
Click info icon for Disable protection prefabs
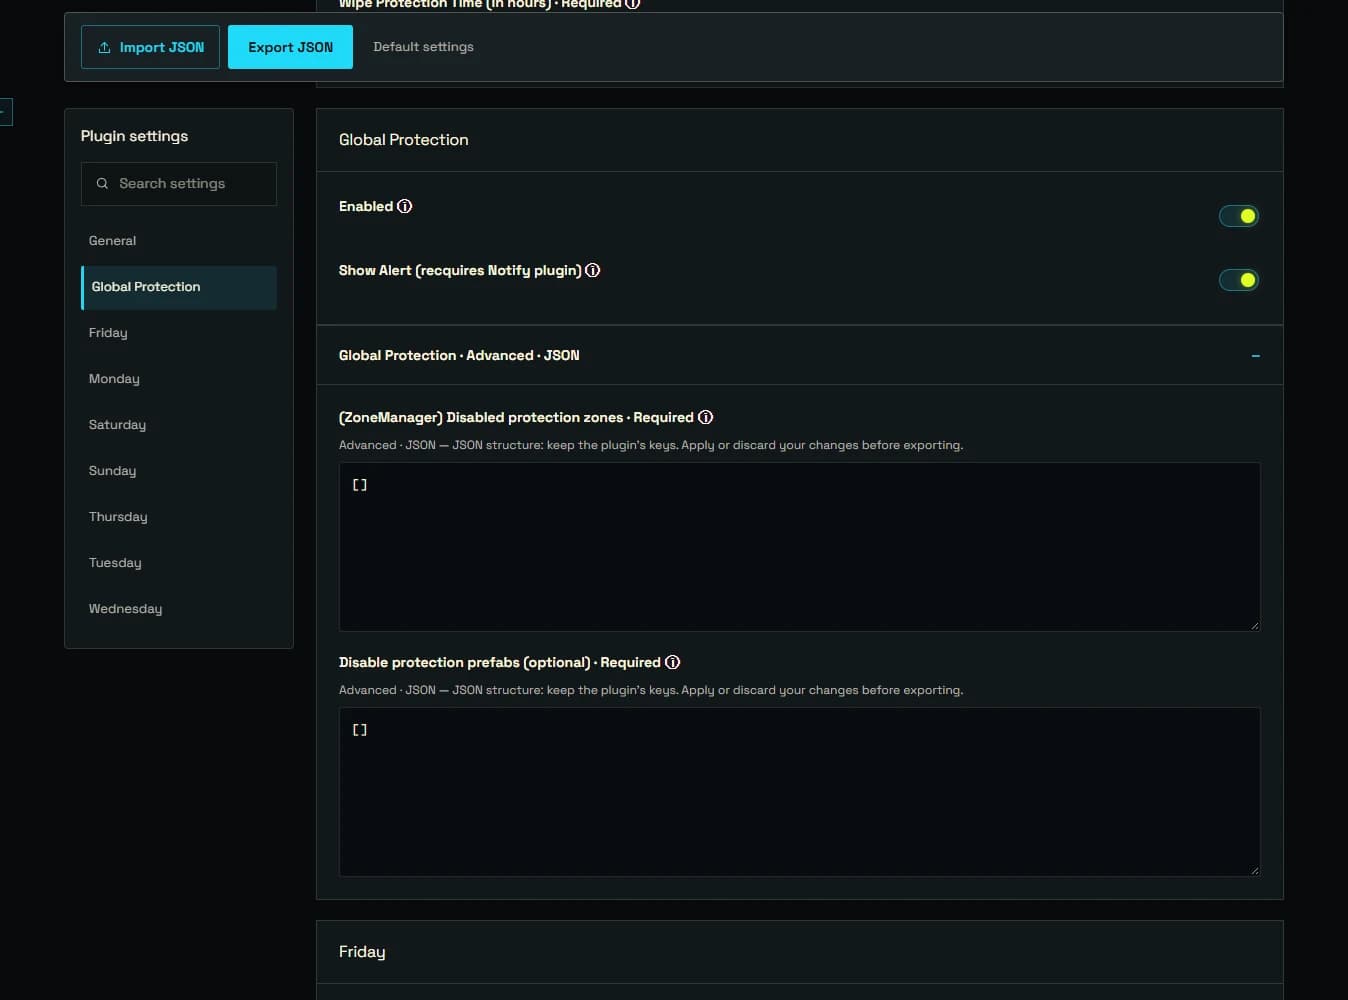pyautogui.click(x=672, y=663)
